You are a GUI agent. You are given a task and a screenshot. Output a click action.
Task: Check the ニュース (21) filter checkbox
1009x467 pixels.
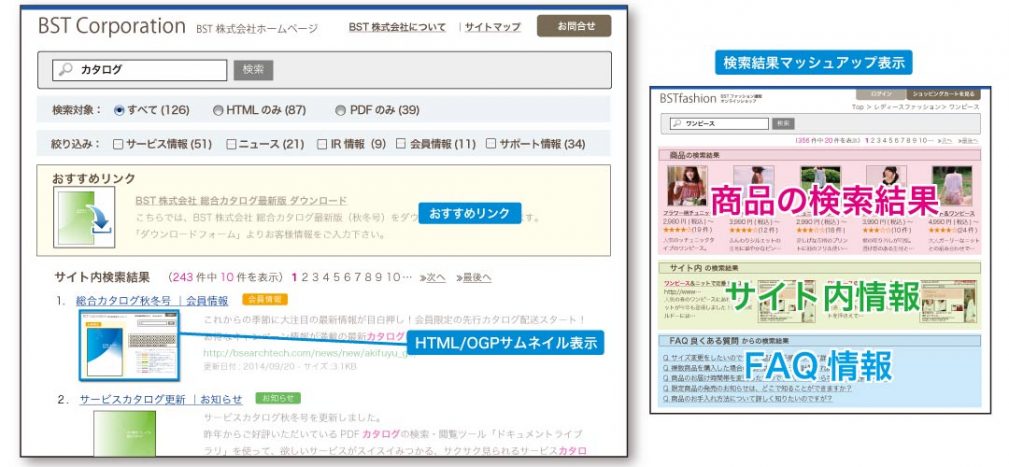click(x=231, y=144)
